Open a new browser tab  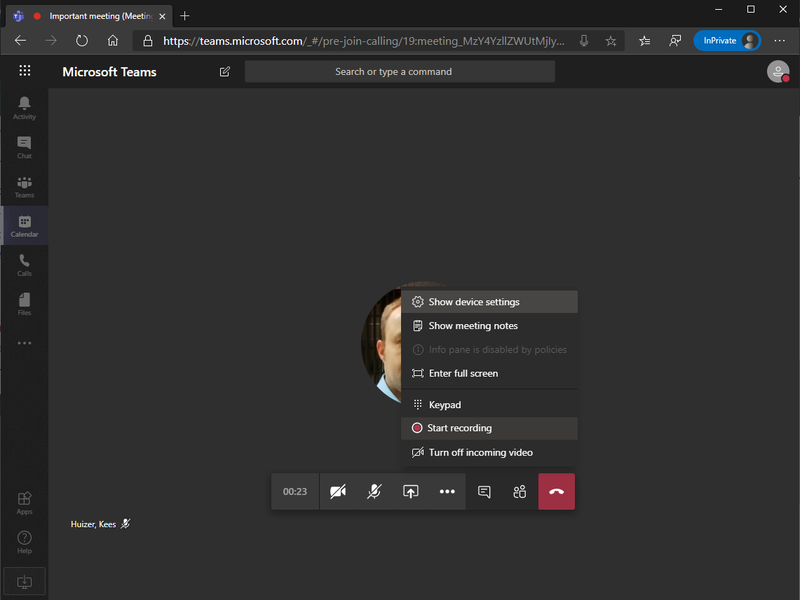click(x=185, y=16)
